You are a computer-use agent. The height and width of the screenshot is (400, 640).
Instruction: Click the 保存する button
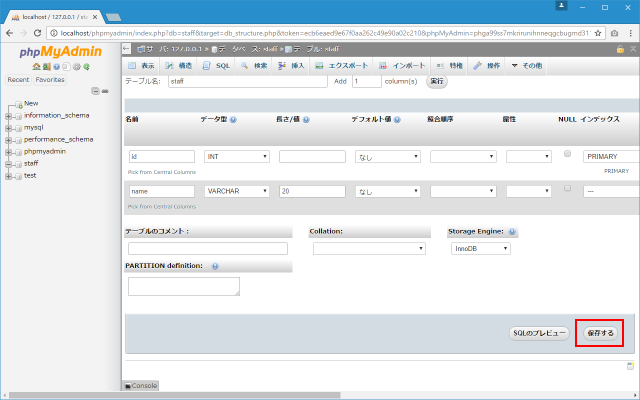(x=601, y=332)
